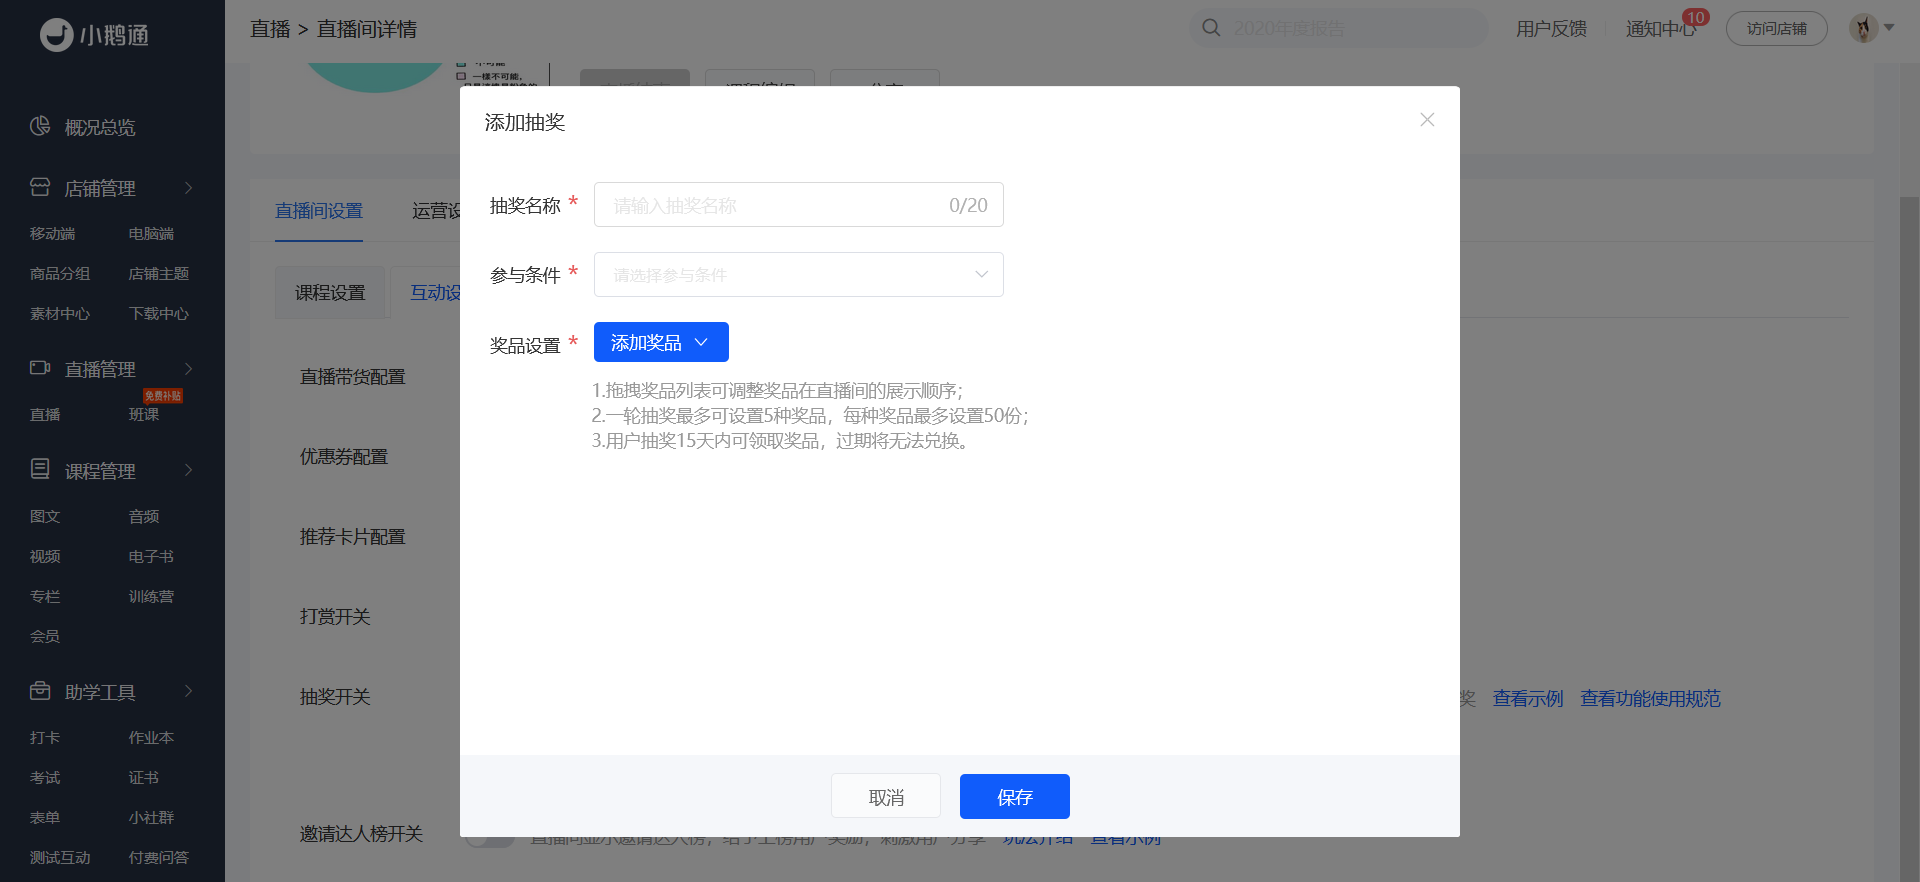1920x882 pixels.
Task: Open 考试 in the sidebar
Action: [45, 777]
